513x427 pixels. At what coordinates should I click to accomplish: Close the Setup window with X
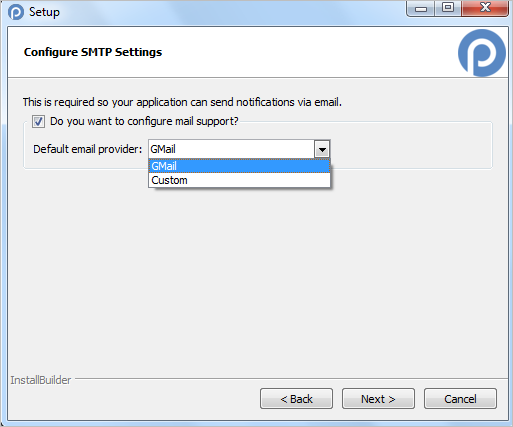click(x=485, y=8)
